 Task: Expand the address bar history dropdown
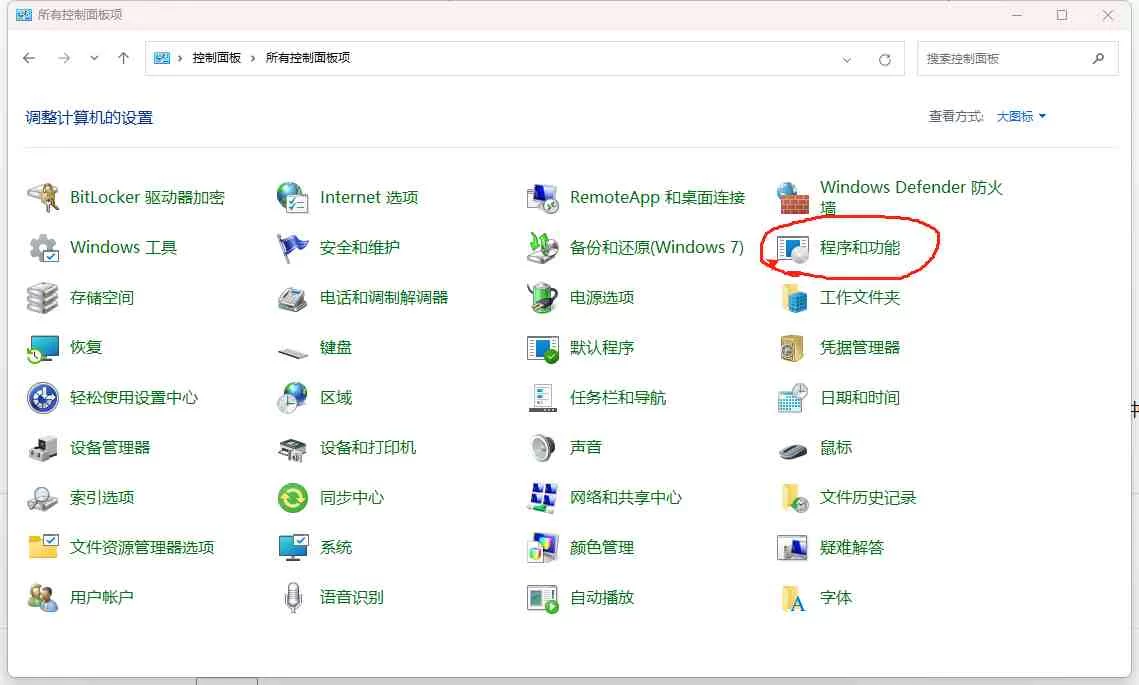(x=847, y=59)
